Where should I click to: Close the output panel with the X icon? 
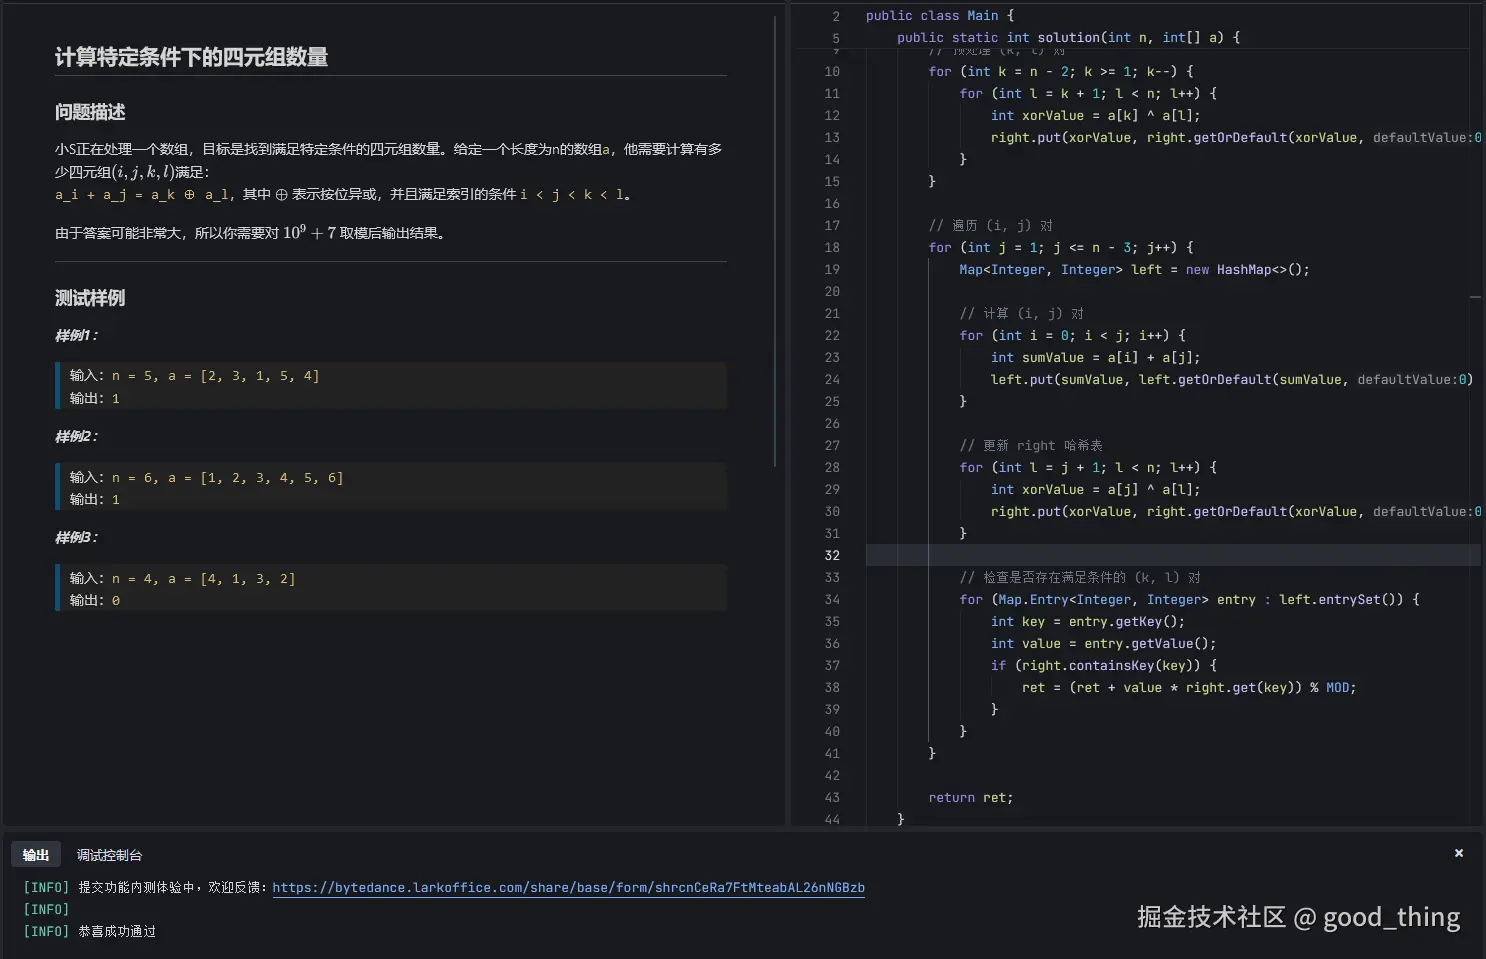(1459, 853)
